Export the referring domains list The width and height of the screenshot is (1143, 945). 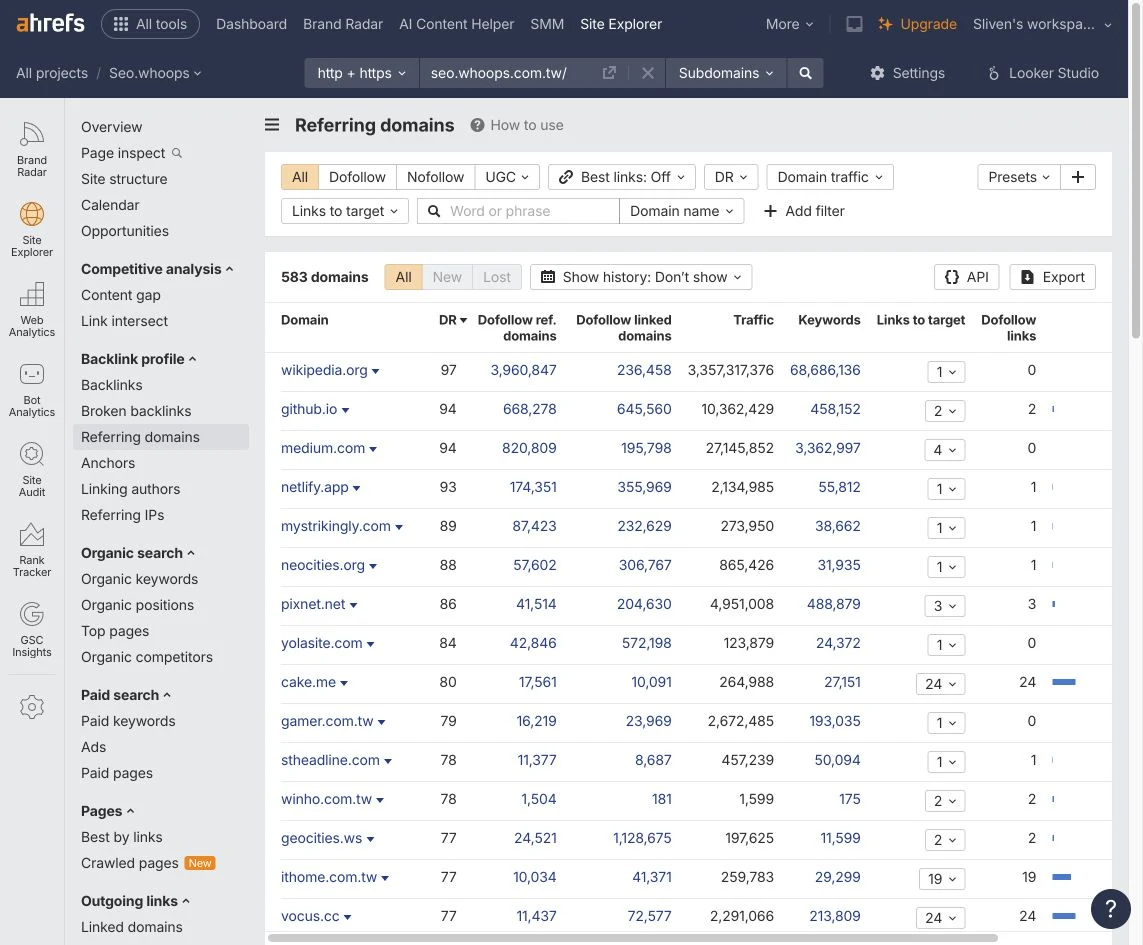coord(1052,277)
